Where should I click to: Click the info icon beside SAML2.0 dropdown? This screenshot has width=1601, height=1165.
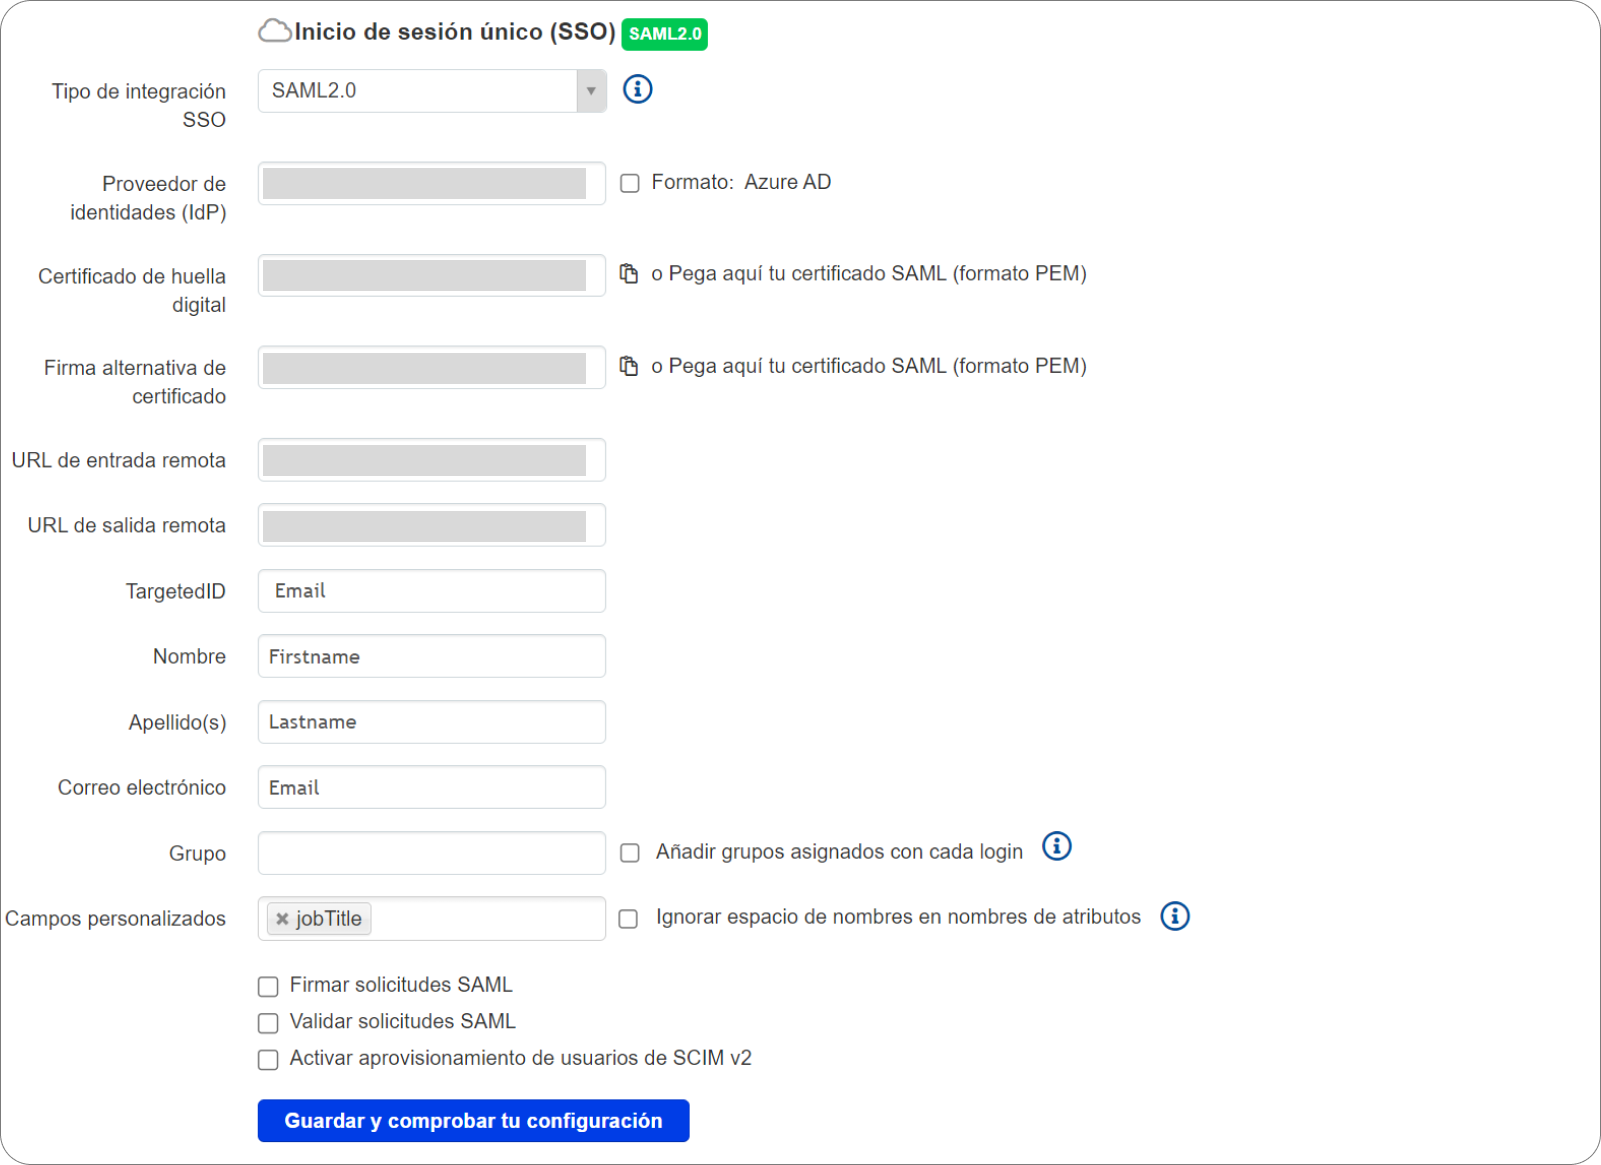(x=637, y=89)
